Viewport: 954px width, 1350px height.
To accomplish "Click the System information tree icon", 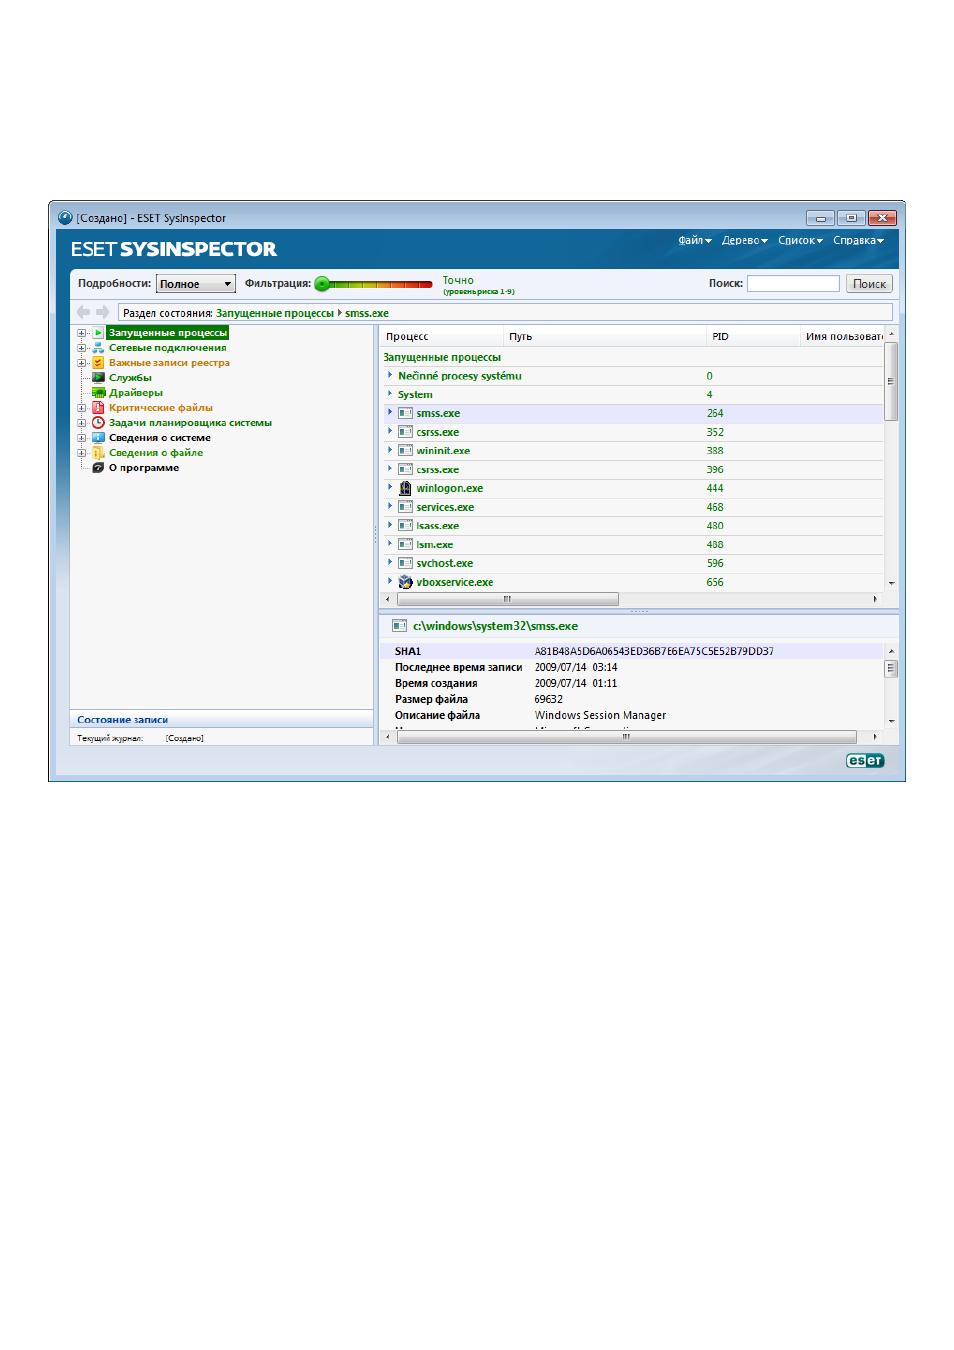I will (99, 438).
